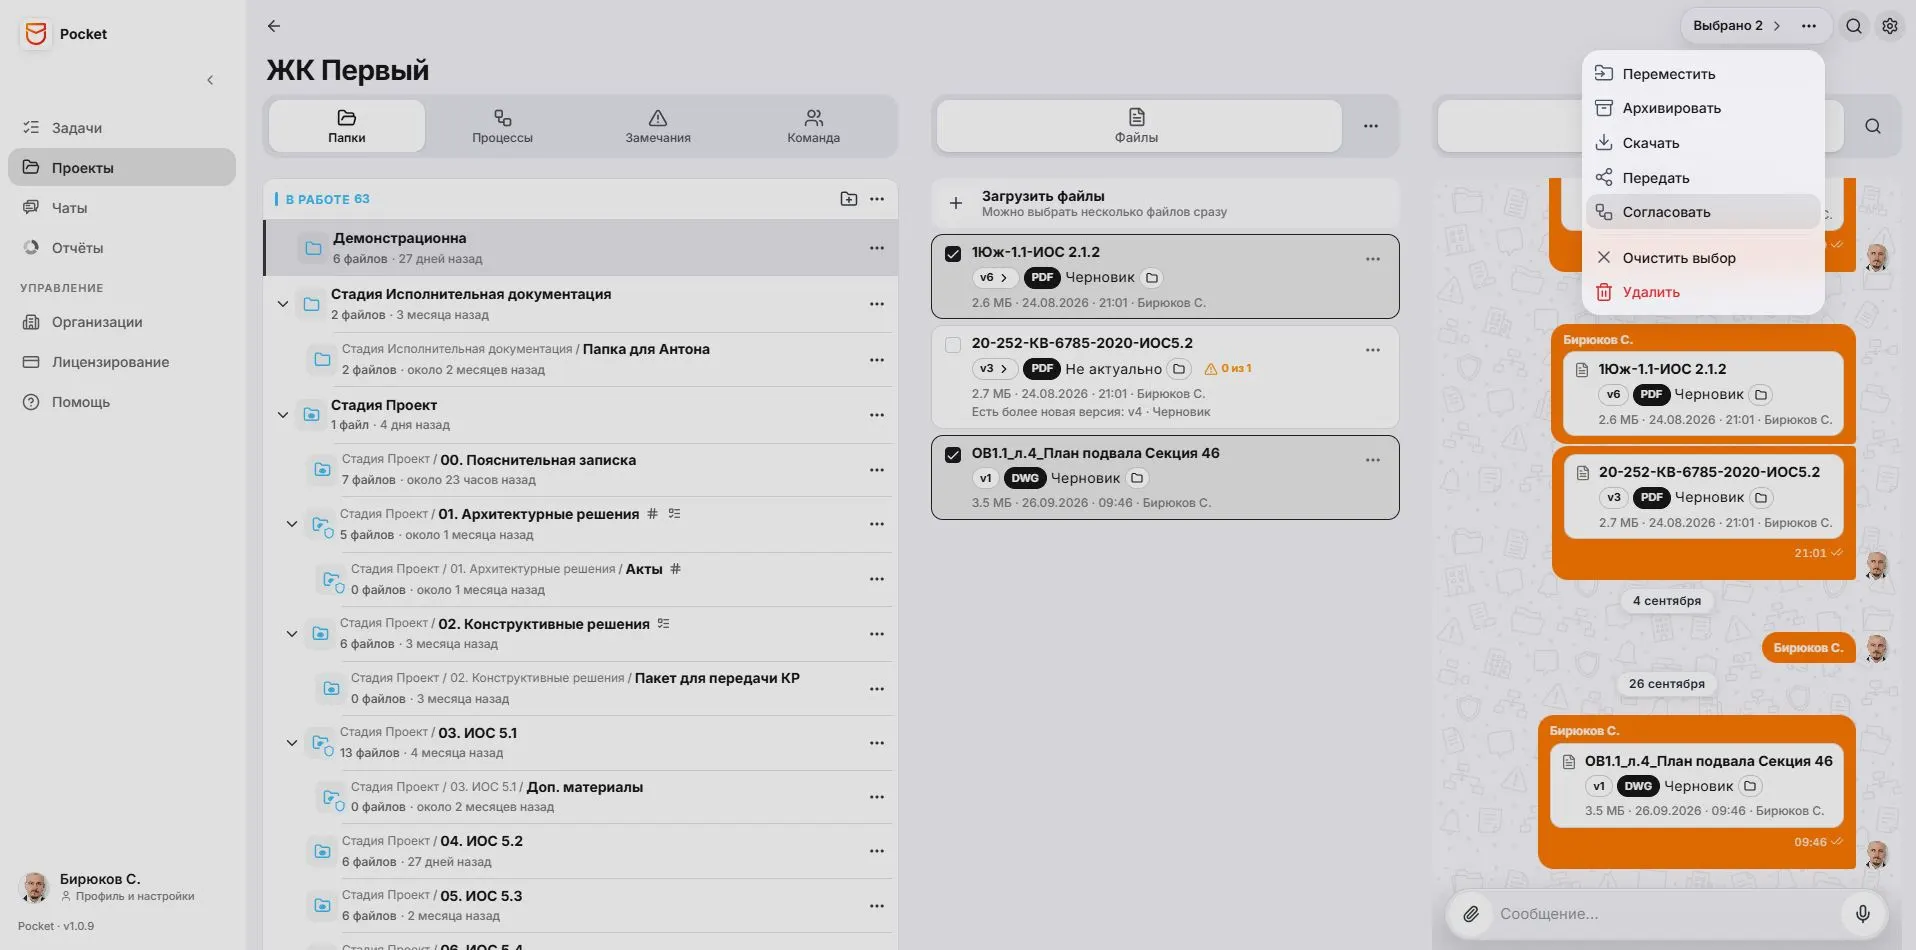
Task: Collapse the left sidebar with the chevron
Action: 210,80
